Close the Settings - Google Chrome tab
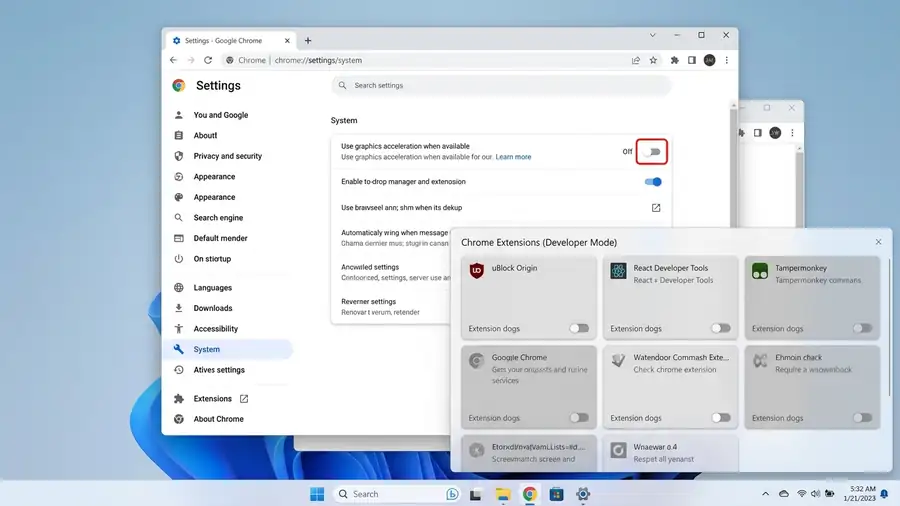Screen dimensions: 900x506 [x=287, y=41]
